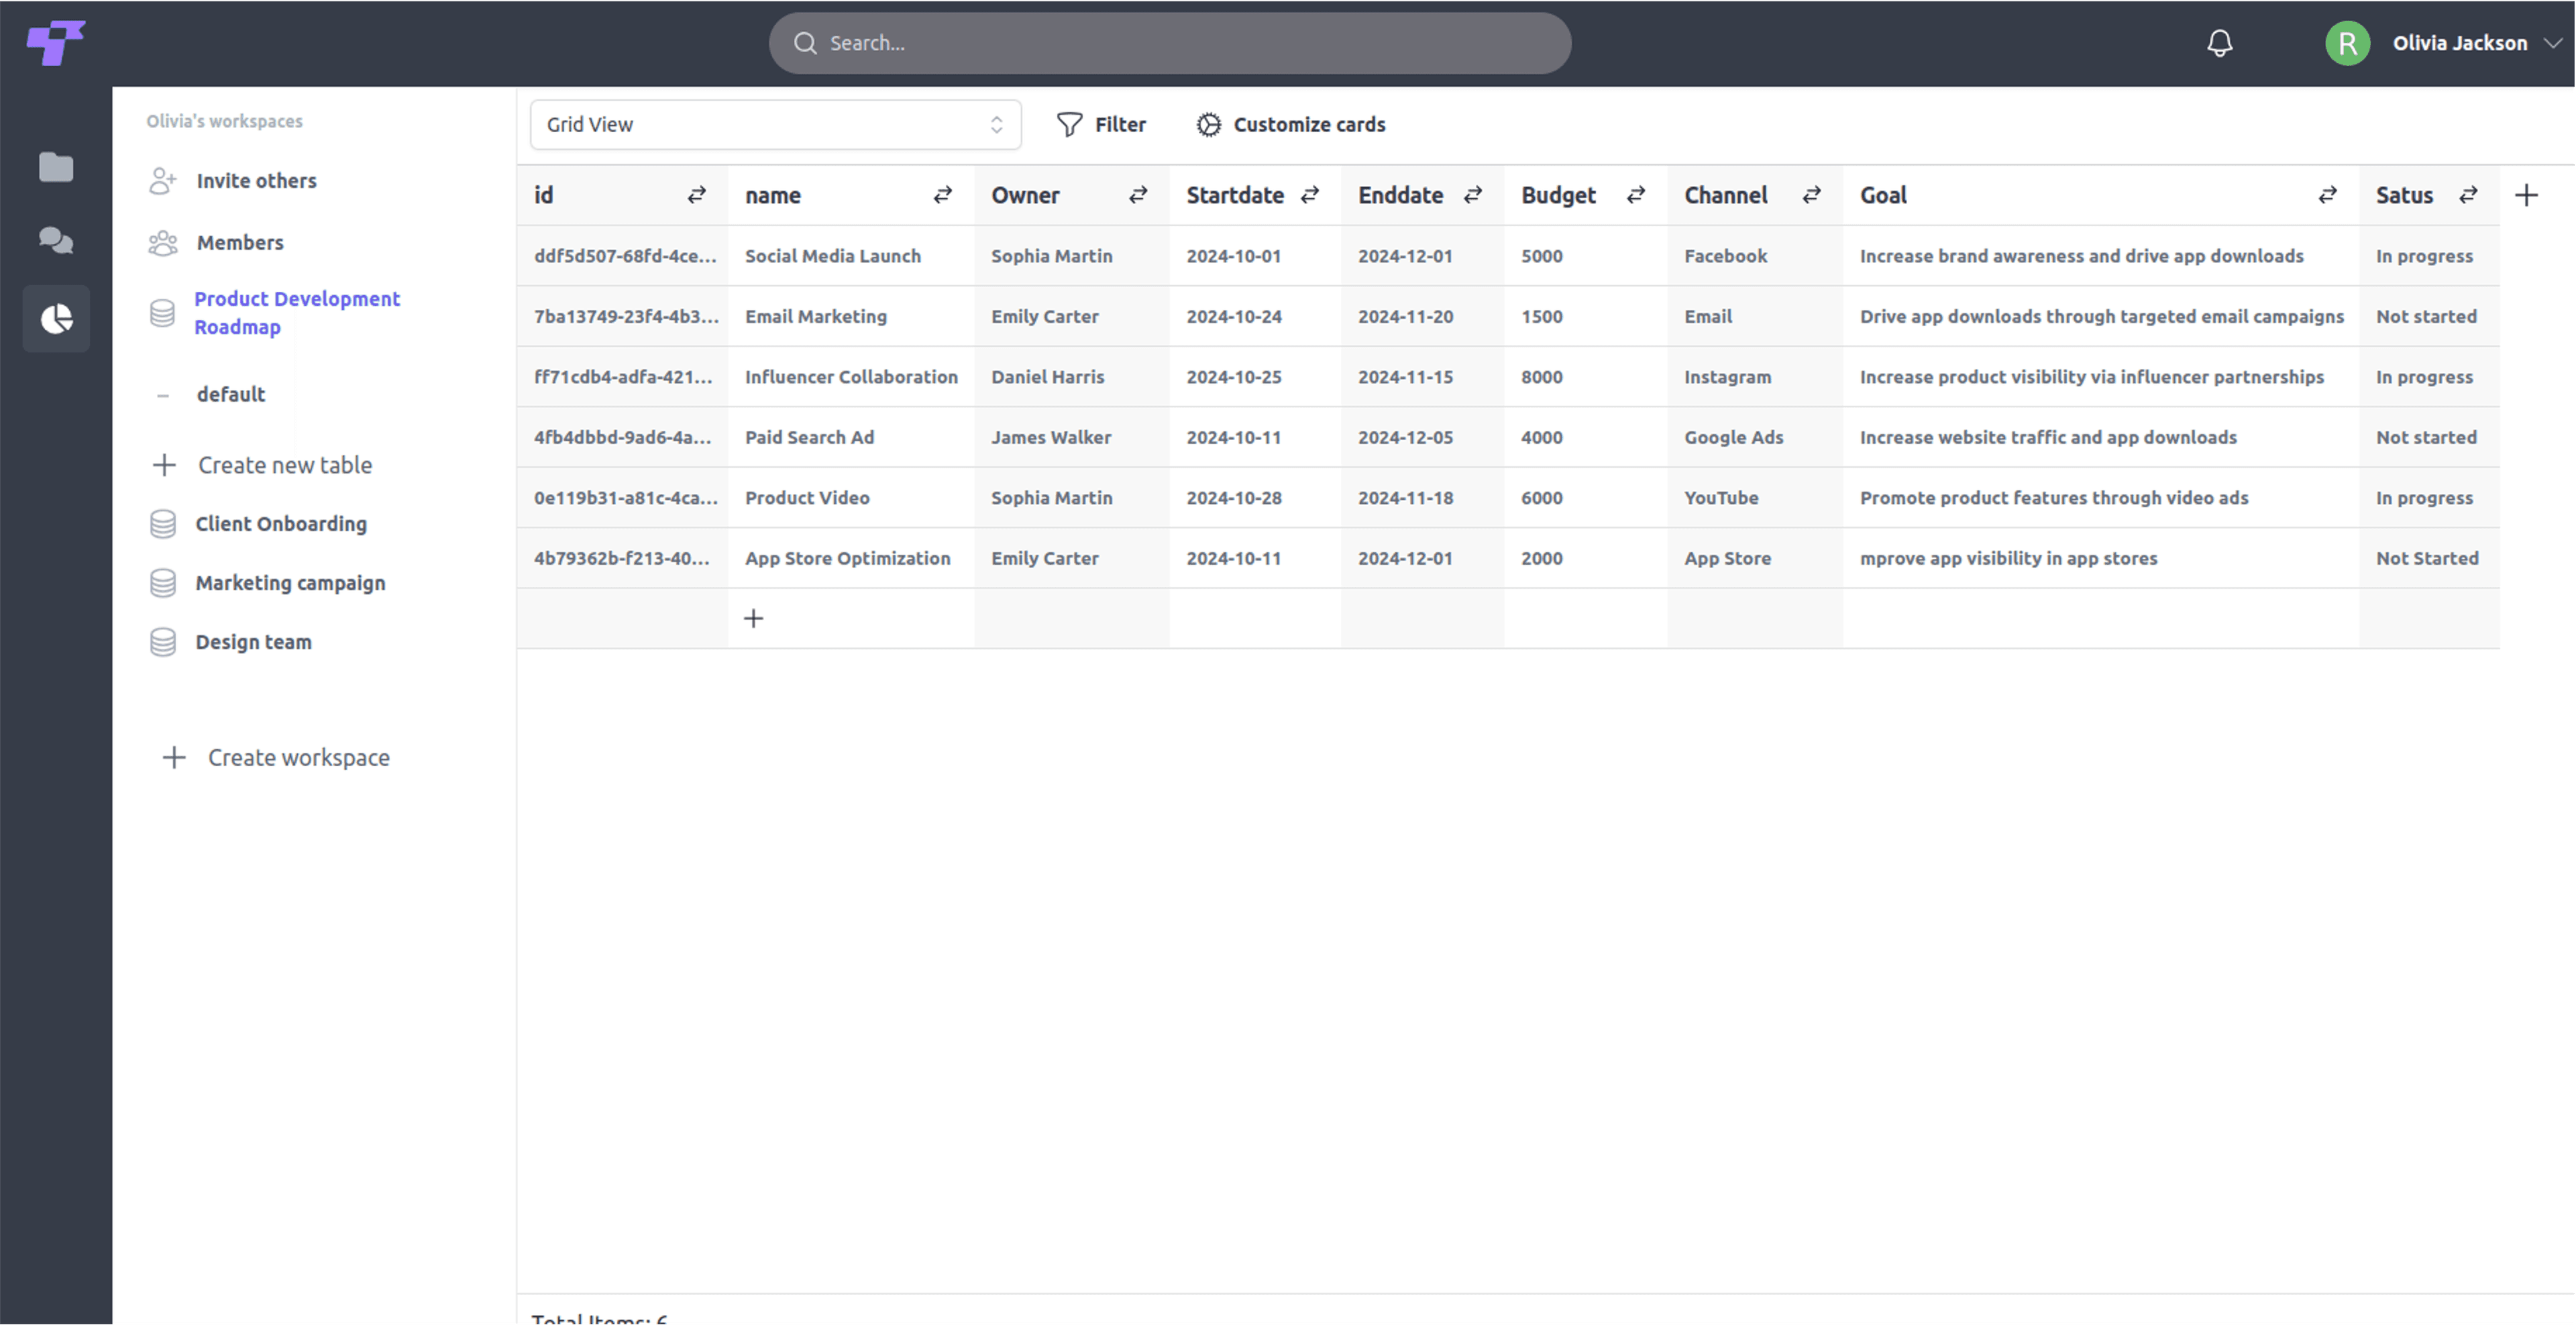The height and width of the screenshot is (1325, 2576).
Task: Add a new row with plus
Action: (754, 618)
